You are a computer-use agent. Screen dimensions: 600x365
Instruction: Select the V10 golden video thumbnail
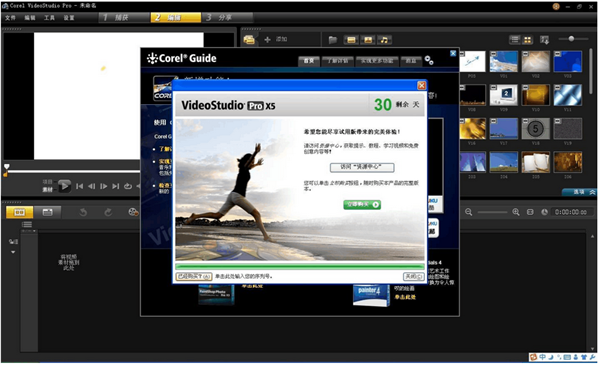click(x=536, y=95)
